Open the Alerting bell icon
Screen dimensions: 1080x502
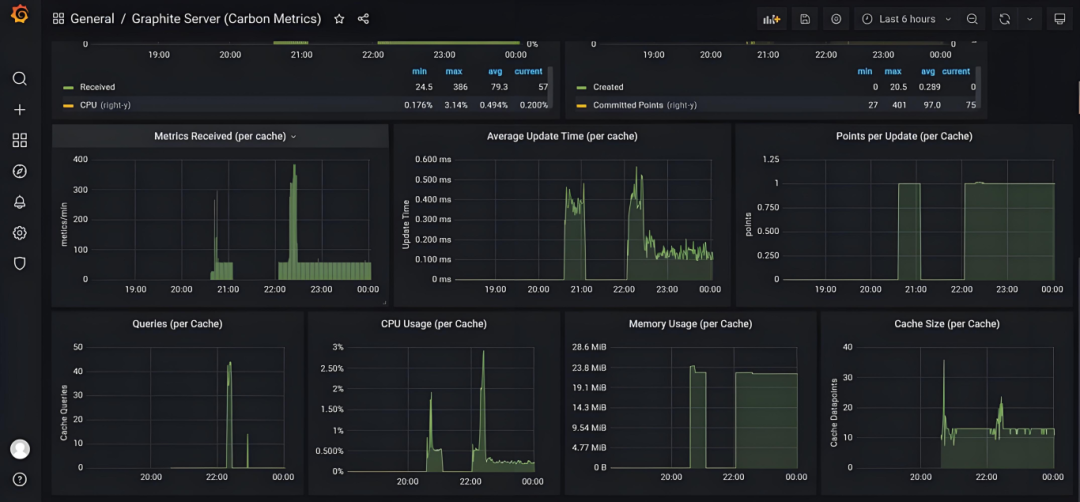(x=20, y=202)
